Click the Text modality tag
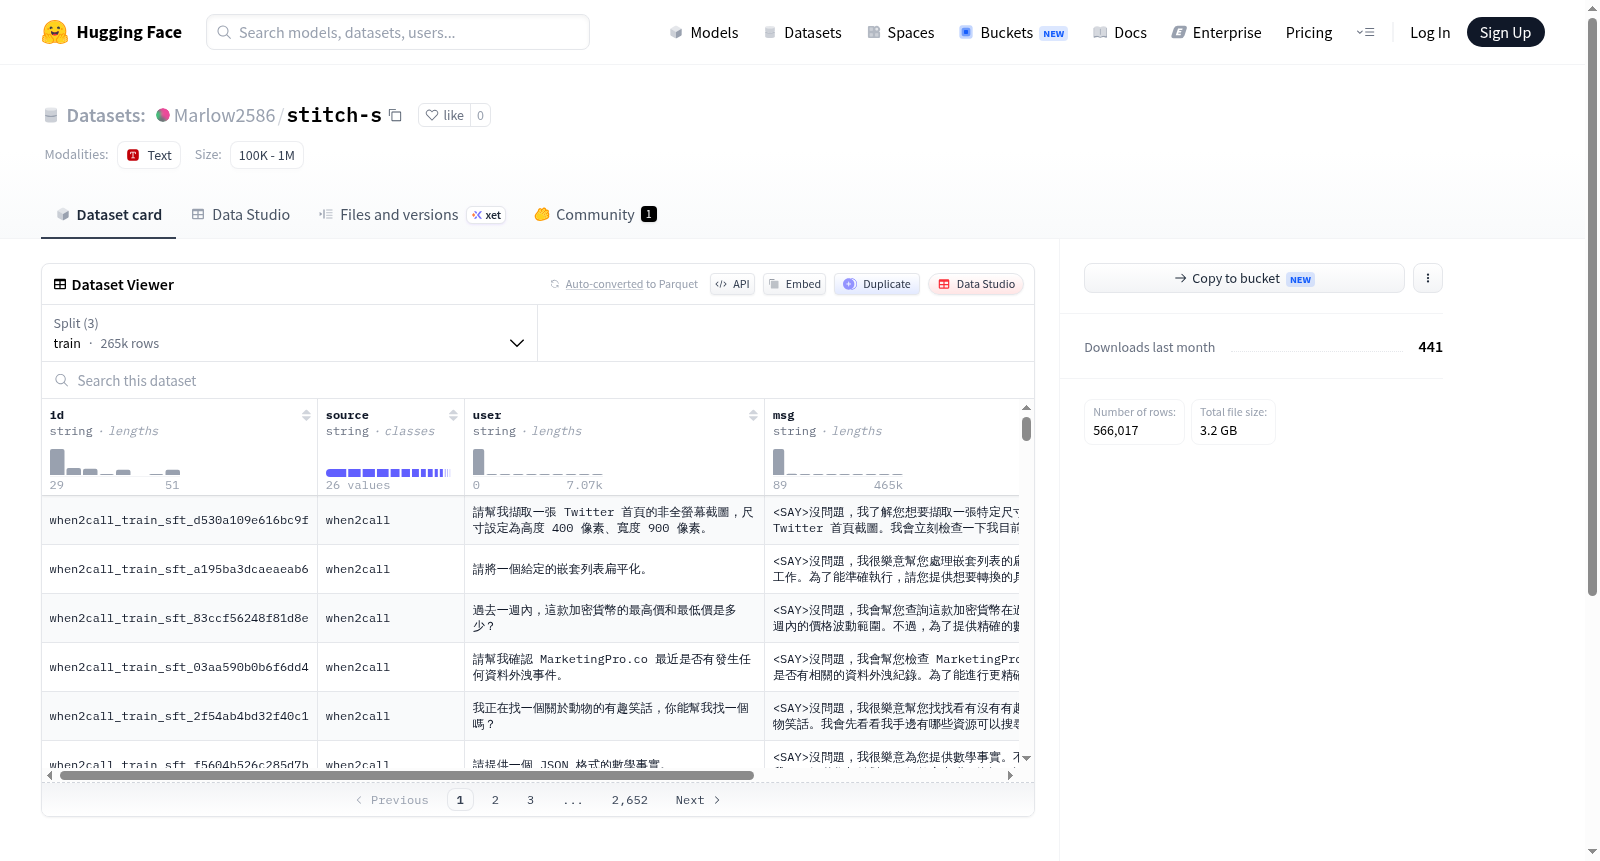The image size is (1600, 861). point(149,155)
